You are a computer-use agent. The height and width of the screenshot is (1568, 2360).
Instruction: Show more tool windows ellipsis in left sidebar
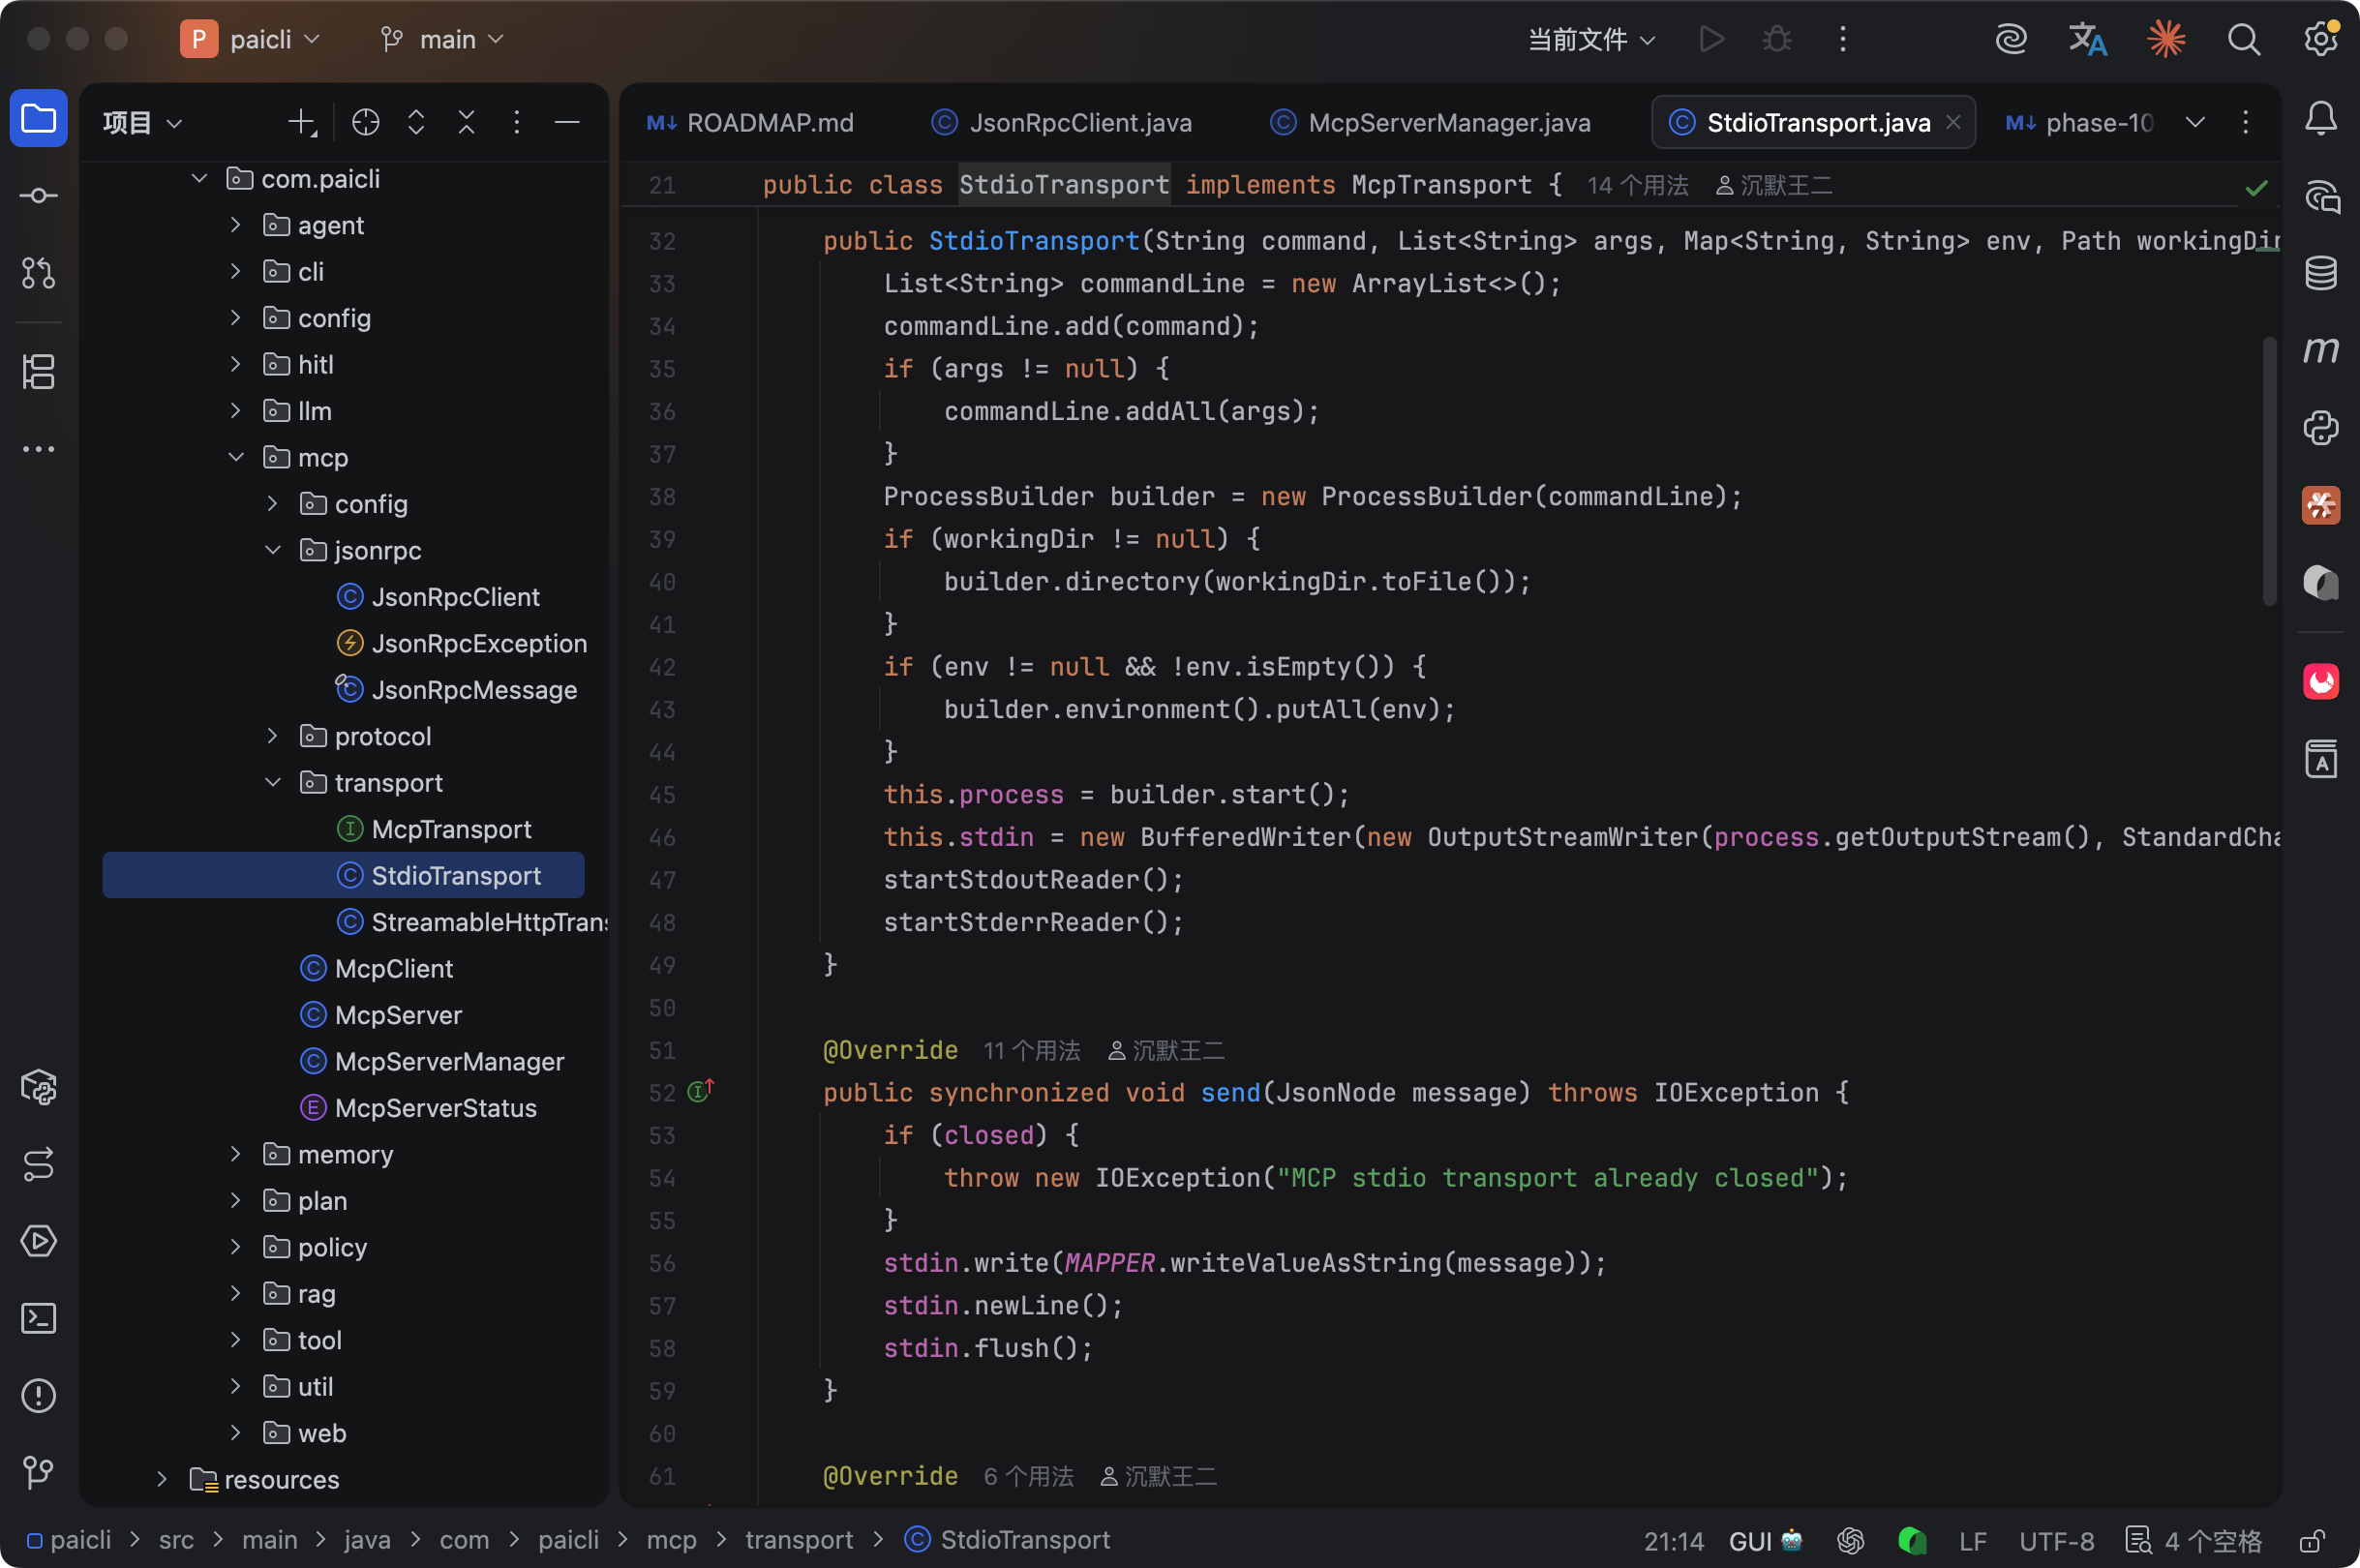click(x=38, y=449)
